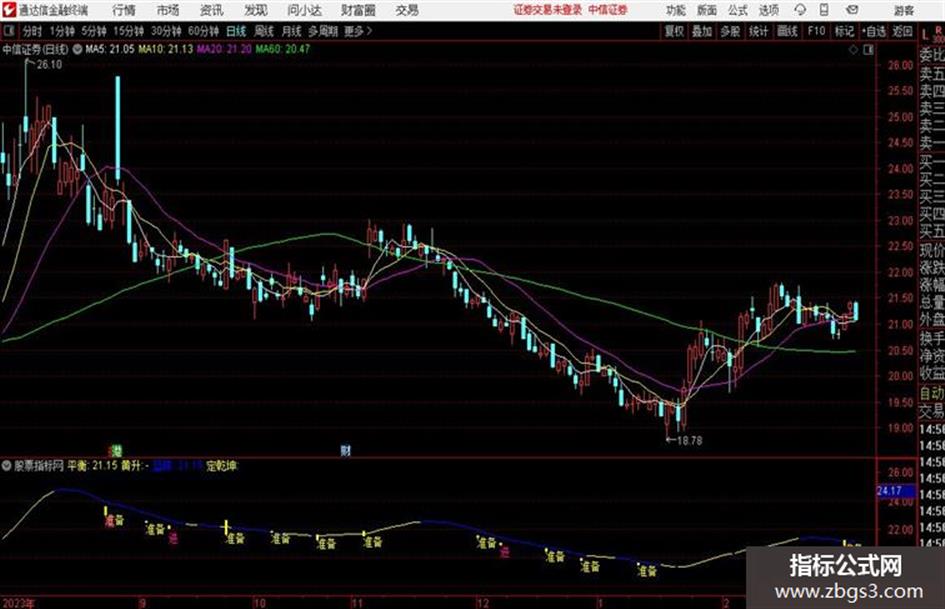Click the 复权 toolbar button
The height and width of the screenshot is (609, 945).
click(x=674, y=31)
